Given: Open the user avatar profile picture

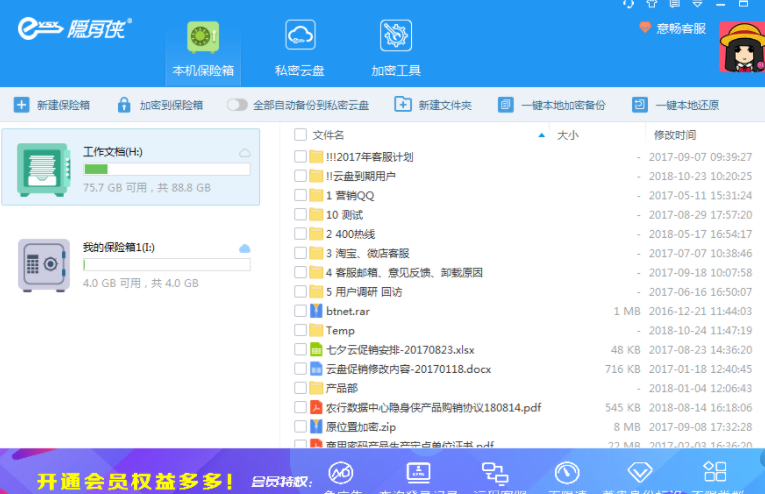Looking at the screenshot, I should (x=742, y=48).
